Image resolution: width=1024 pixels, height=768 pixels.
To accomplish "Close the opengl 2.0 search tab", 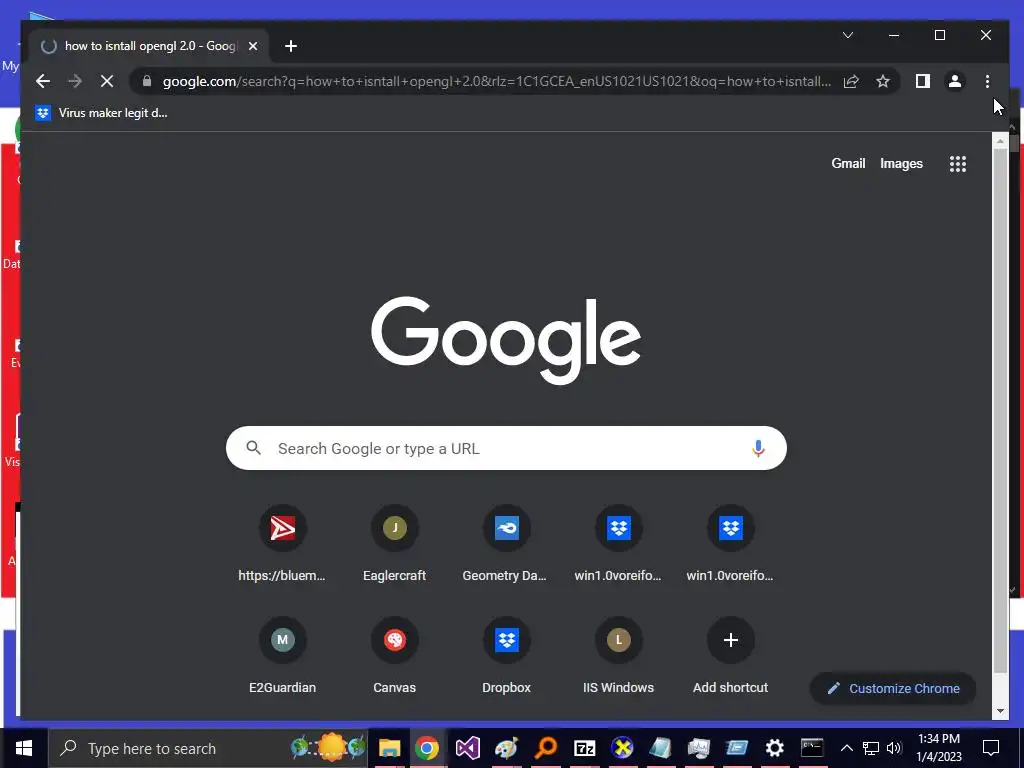I will [253, 46].
